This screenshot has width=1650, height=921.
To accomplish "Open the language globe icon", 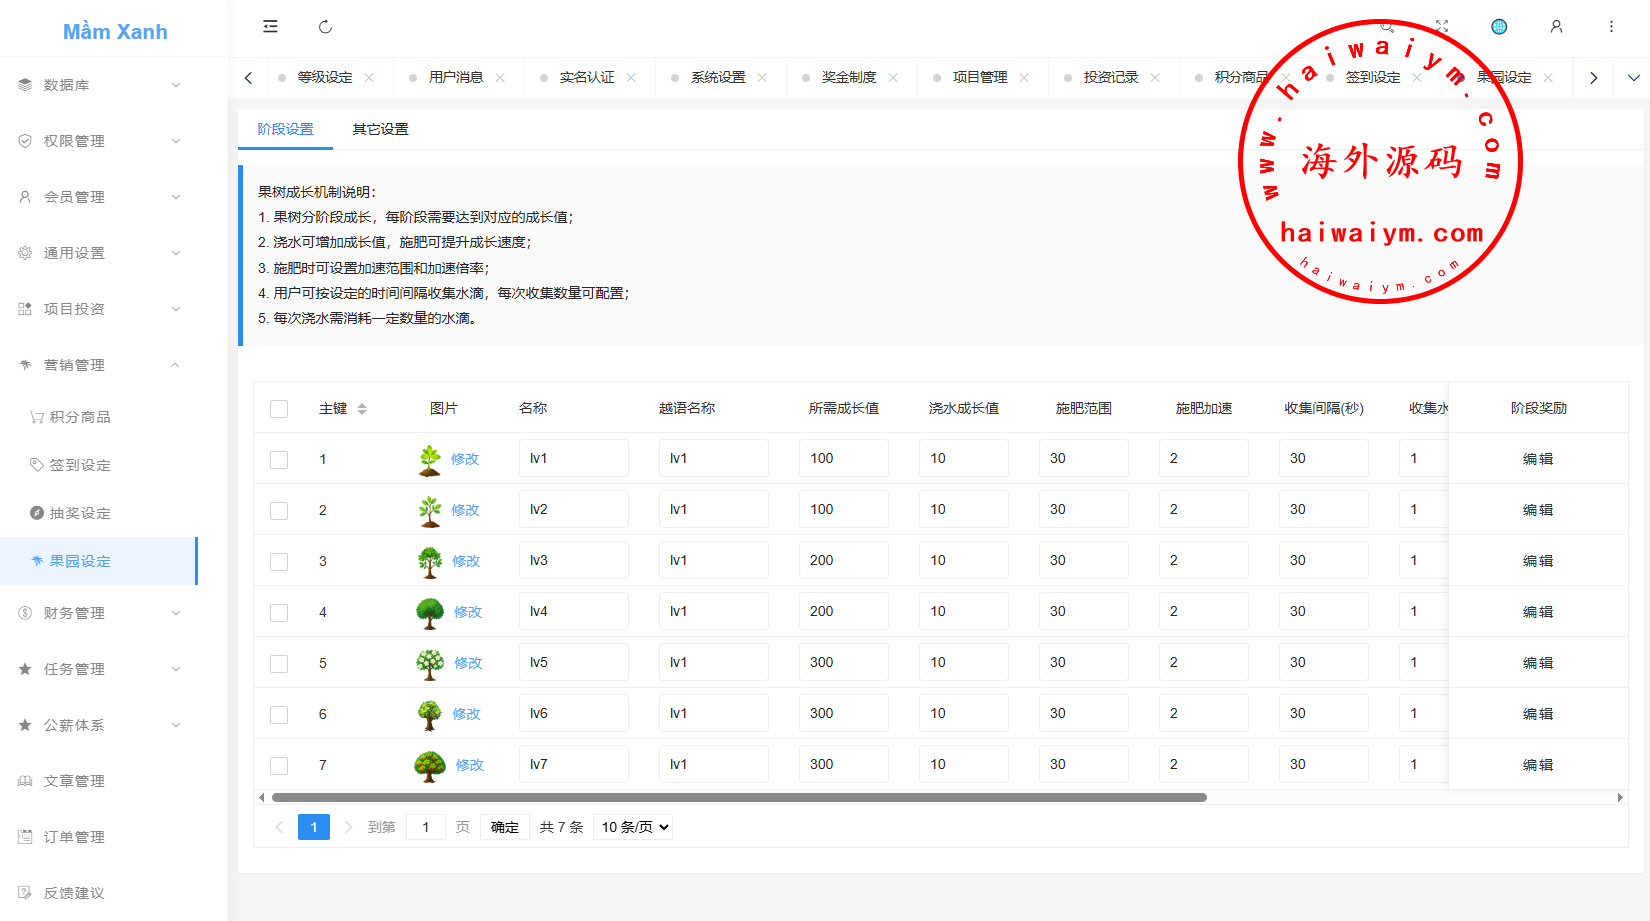I will point(1499,27).
